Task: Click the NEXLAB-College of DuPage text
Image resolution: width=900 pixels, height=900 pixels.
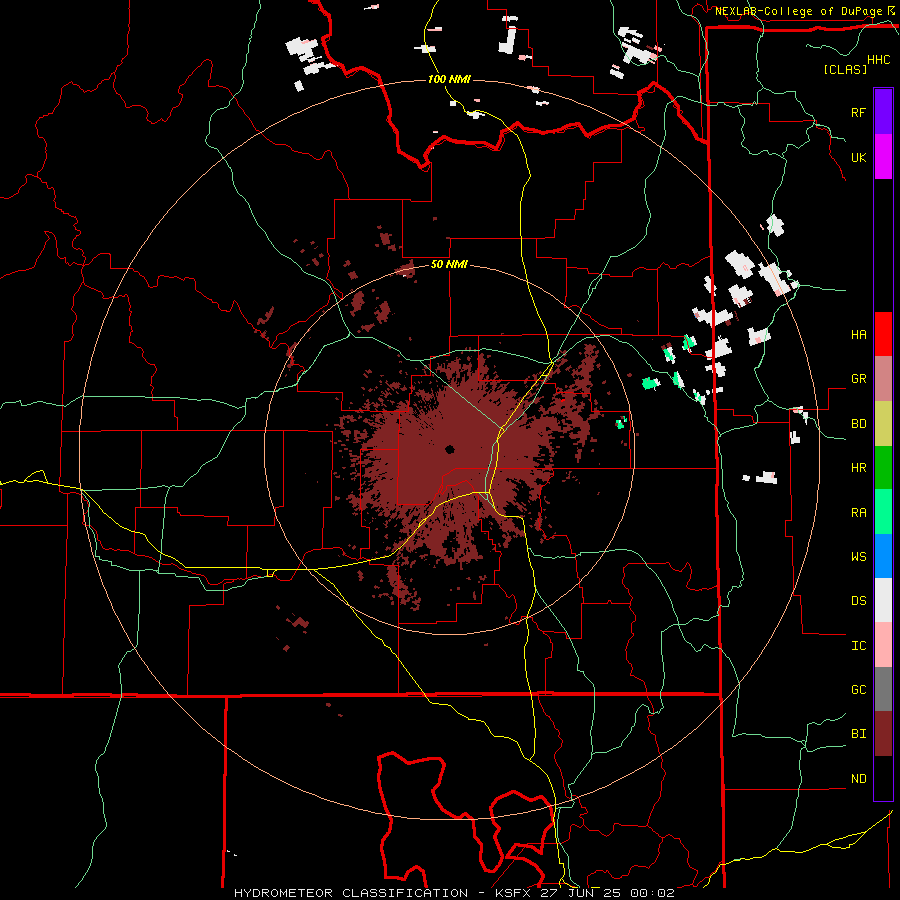Action: [798, 11]
